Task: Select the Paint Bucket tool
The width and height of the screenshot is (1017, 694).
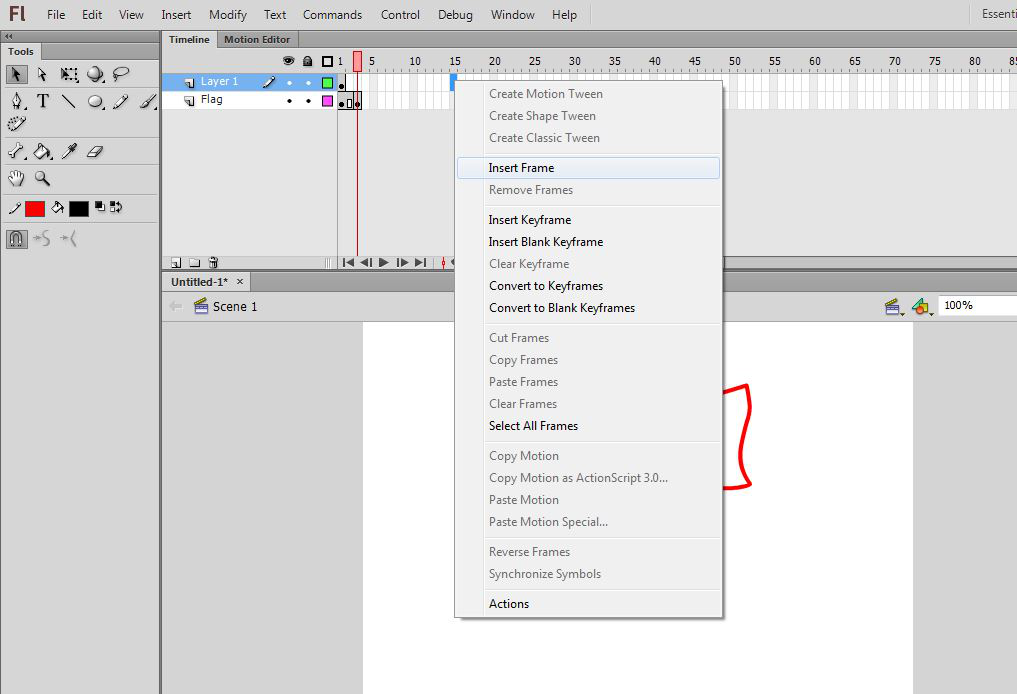Action: (43, 152)
